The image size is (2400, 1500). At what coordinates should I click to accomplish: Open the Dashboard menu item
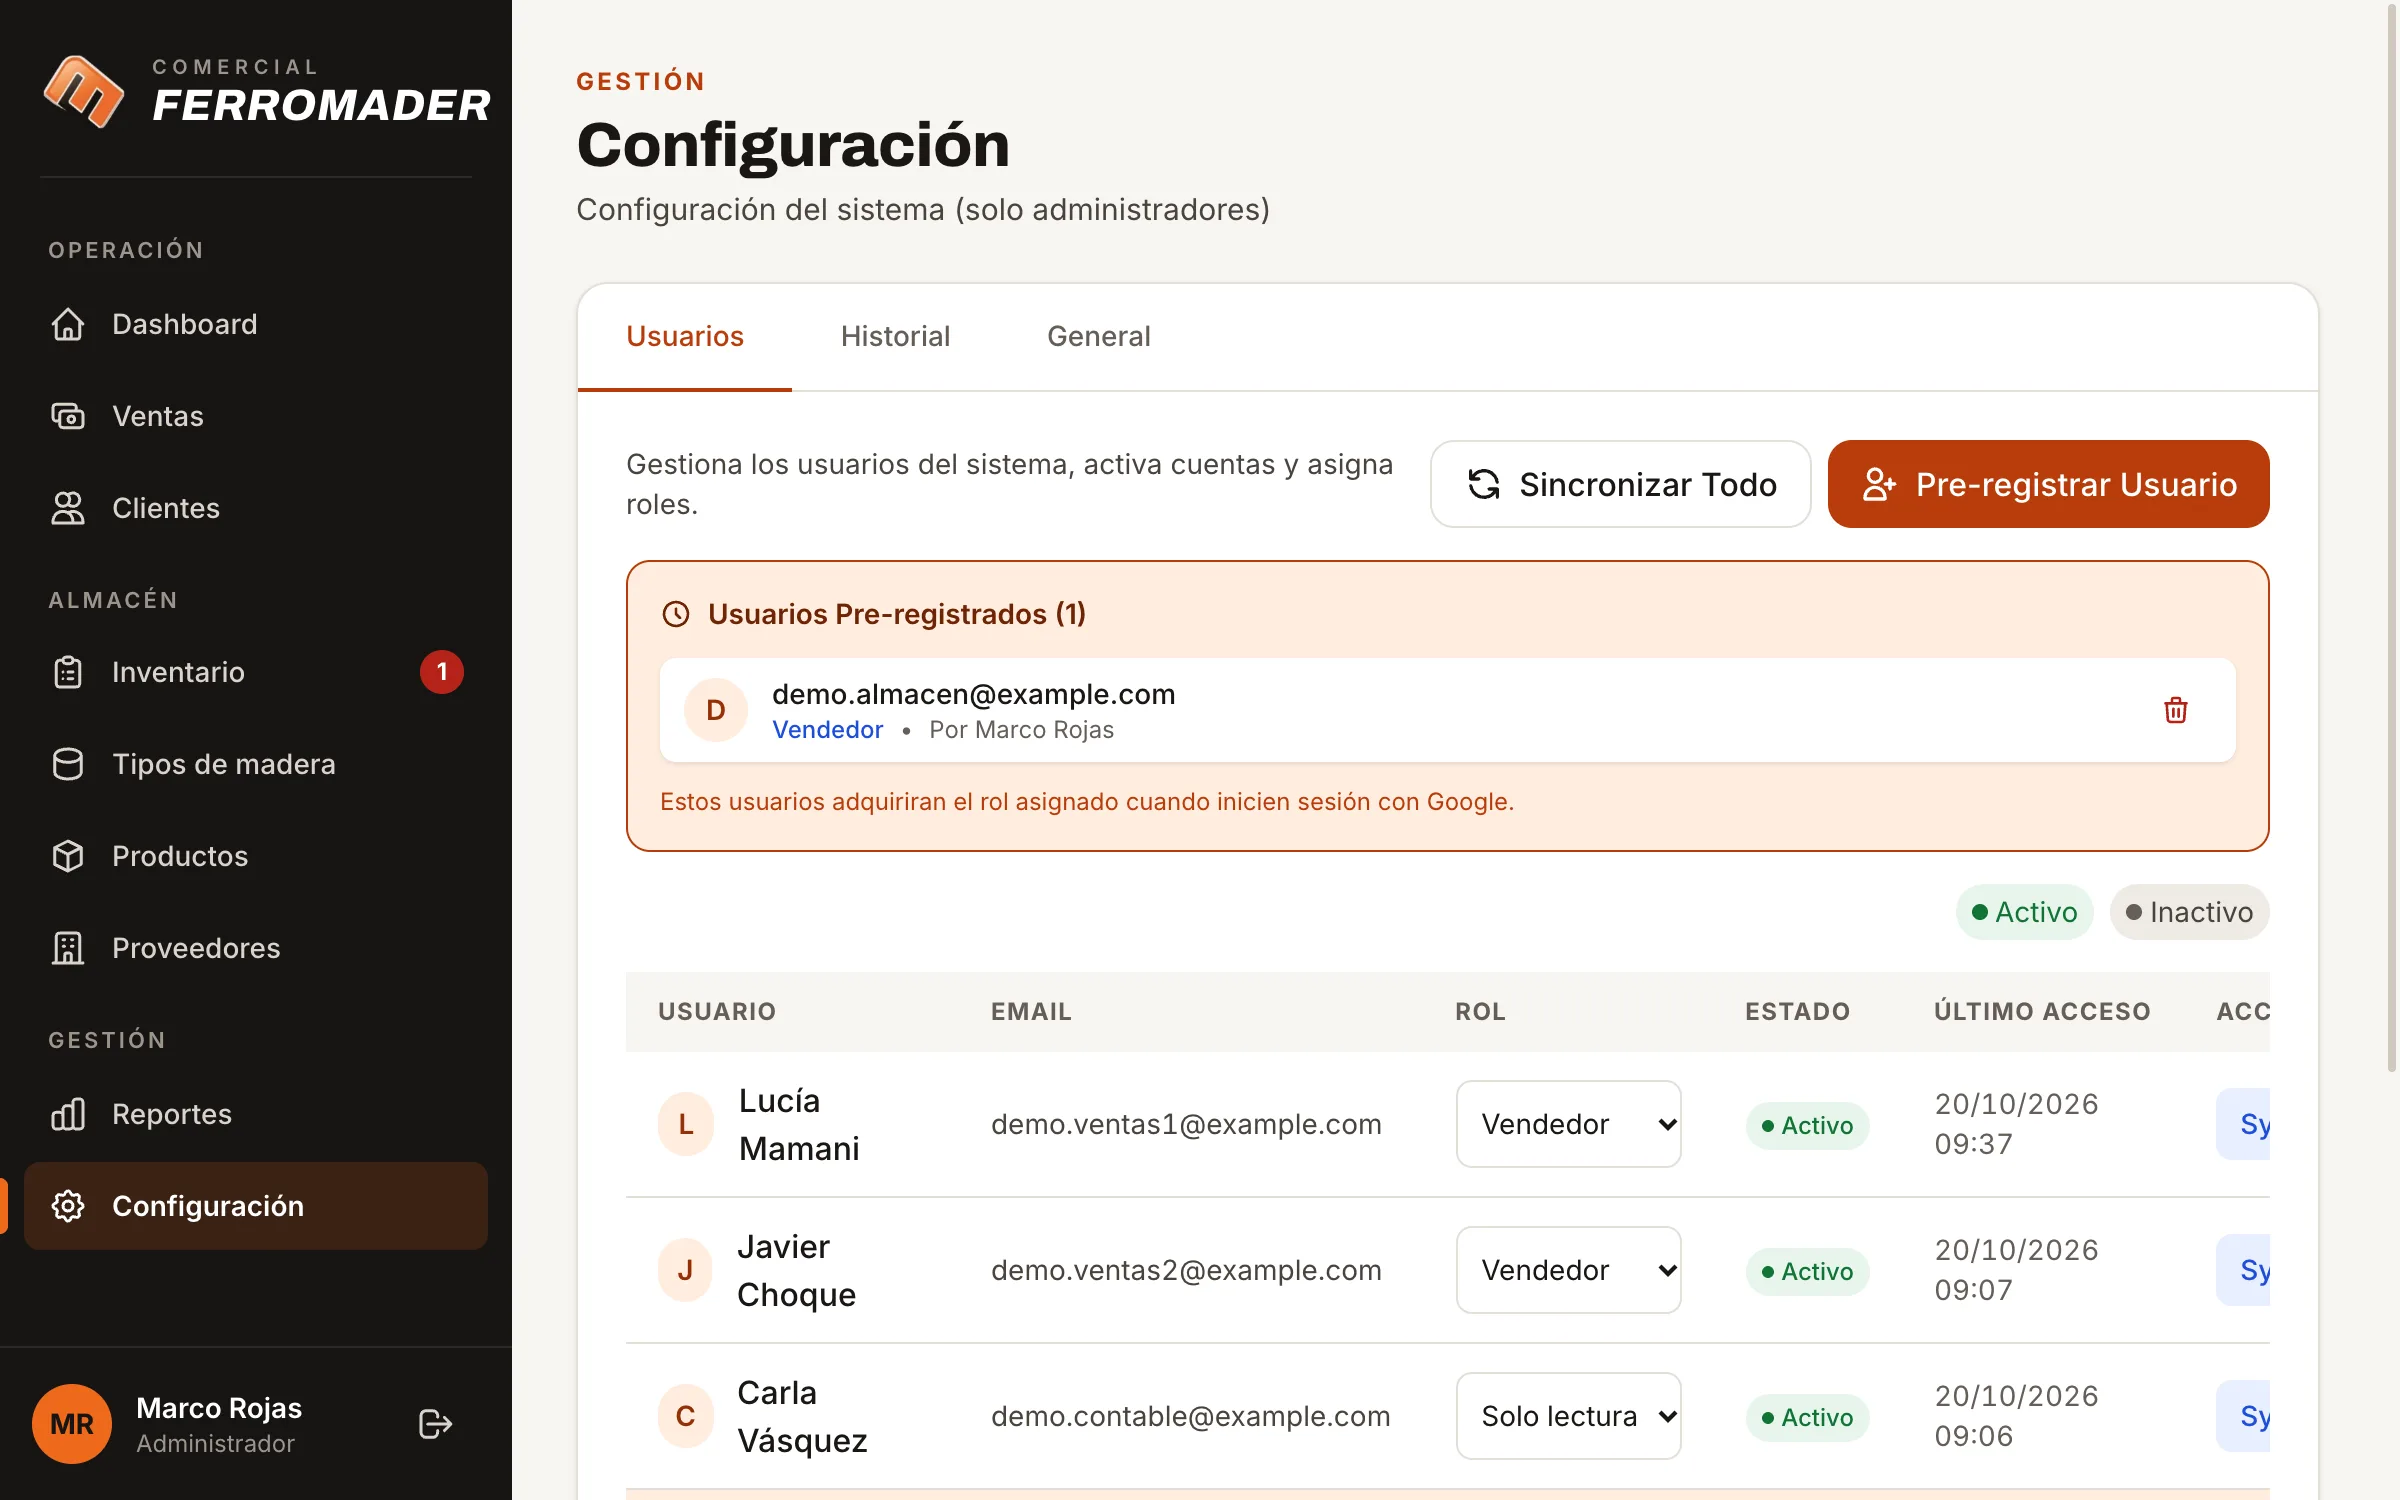256,324
